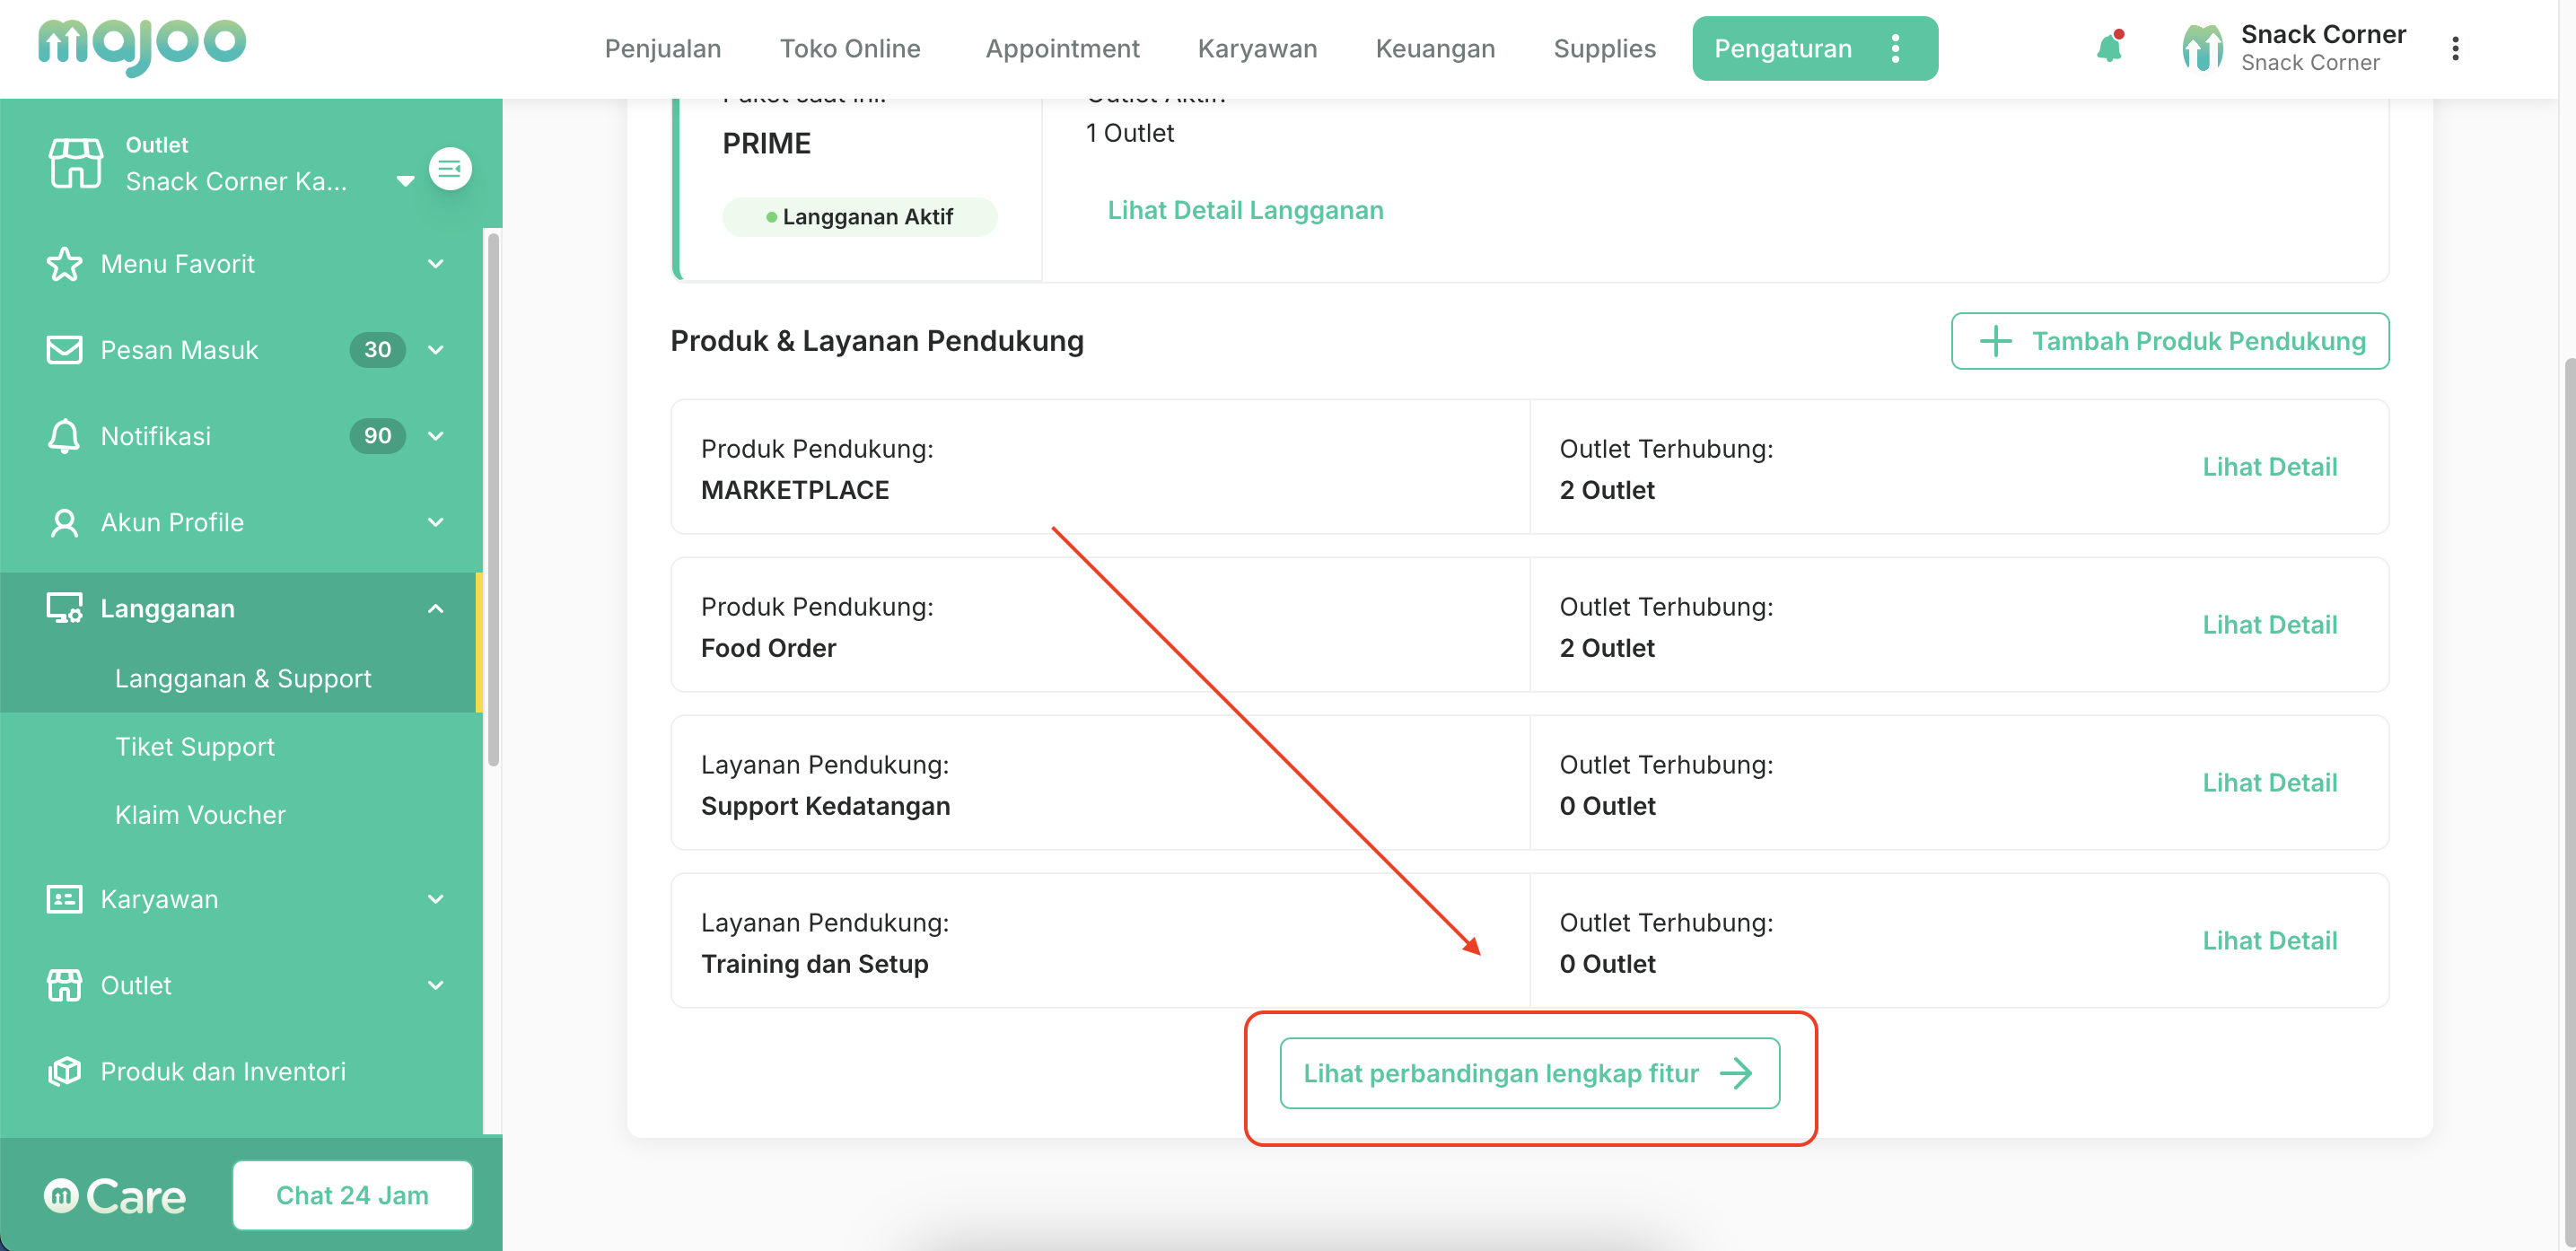Image resolution: width=2576 pixels, height=1251 pixels.
Task: Expand the Outlet sidebar chevron
Action: point(436,985)
